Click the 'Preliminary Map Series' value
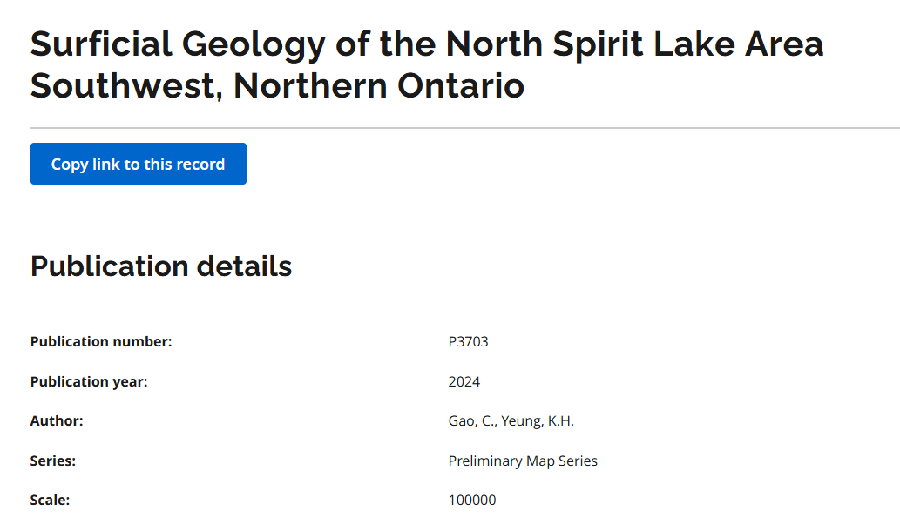This screenshot has width=900, height=518. coord(523,461)
